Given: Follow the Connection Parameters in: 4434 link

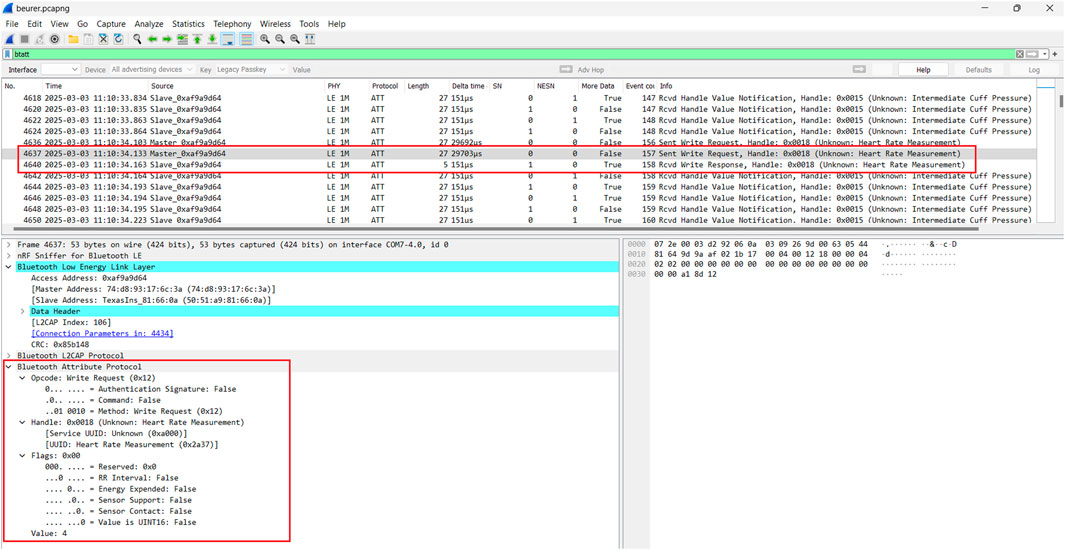Looking at the screenshot, I should [x=103, y=333].
